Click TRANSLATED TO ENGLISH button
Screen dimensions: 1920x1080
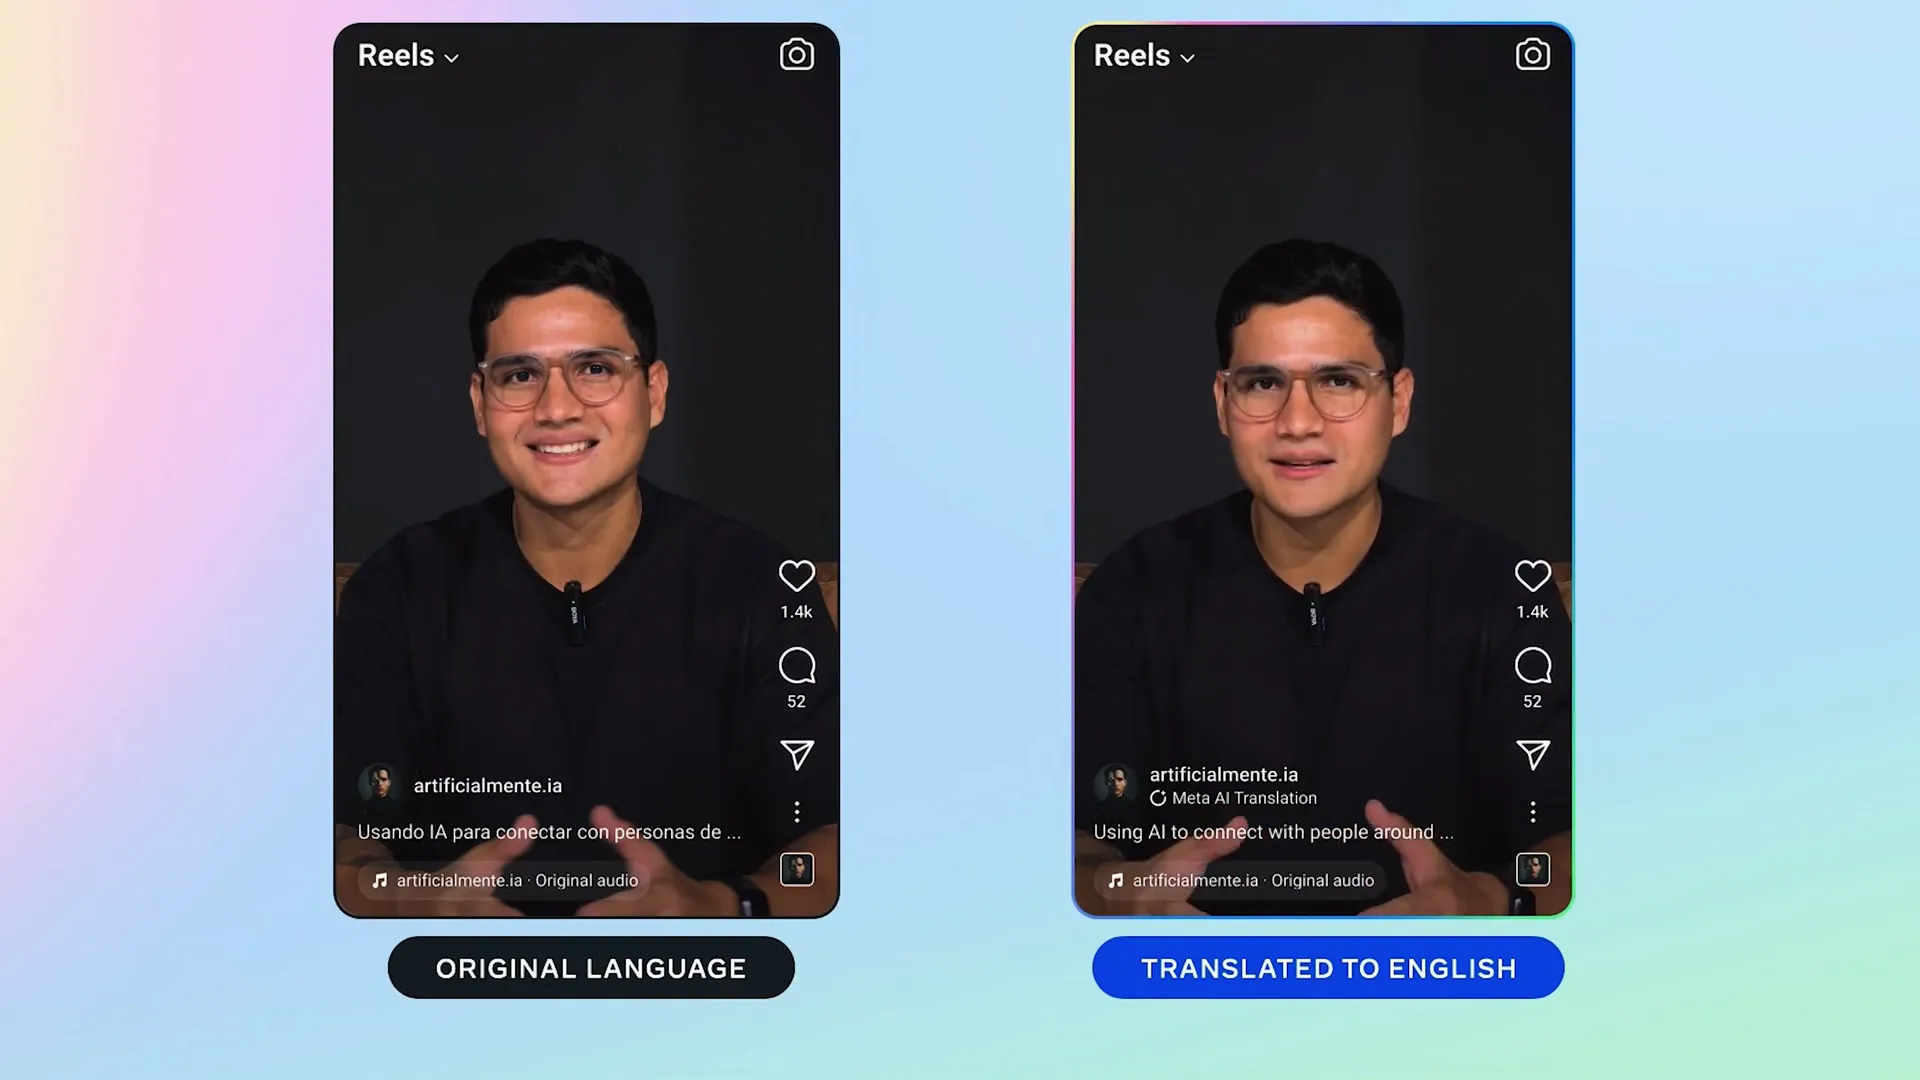click(1329, 967)
